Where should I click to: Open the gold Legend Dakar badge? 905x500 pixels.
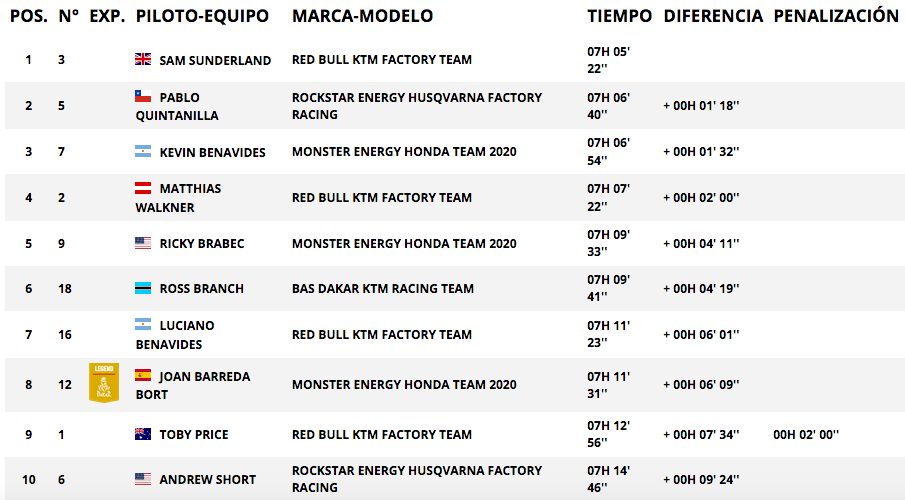click(104, 382)
